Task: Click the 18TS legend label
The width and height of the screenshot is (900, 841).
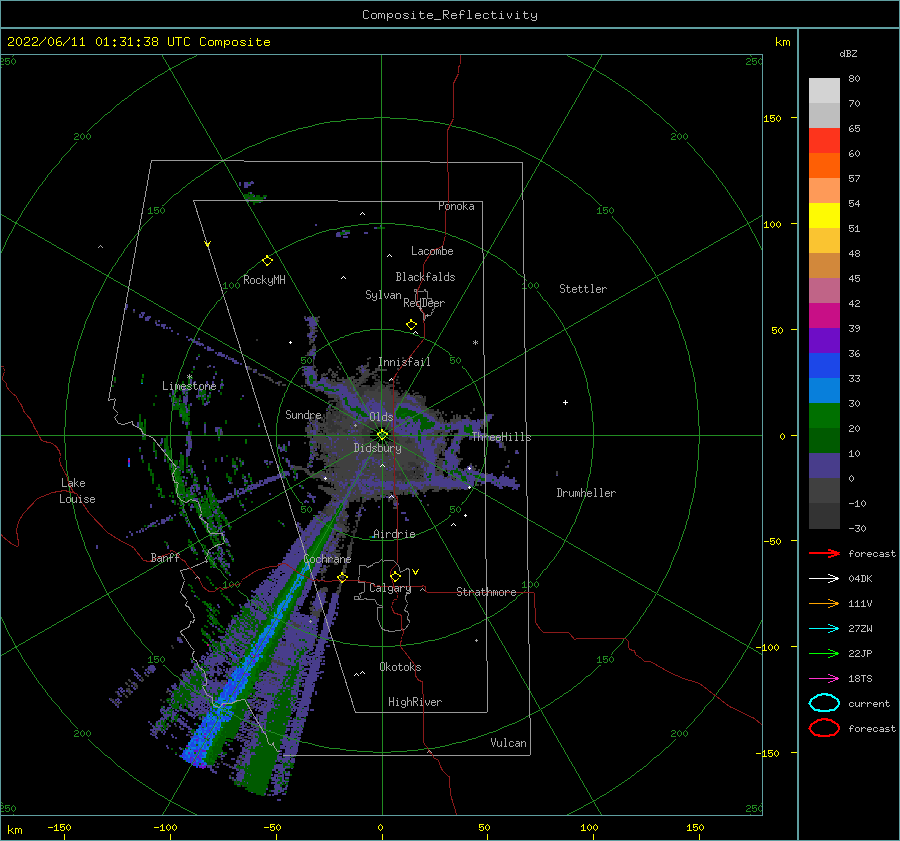Action: tap(860, 679)
